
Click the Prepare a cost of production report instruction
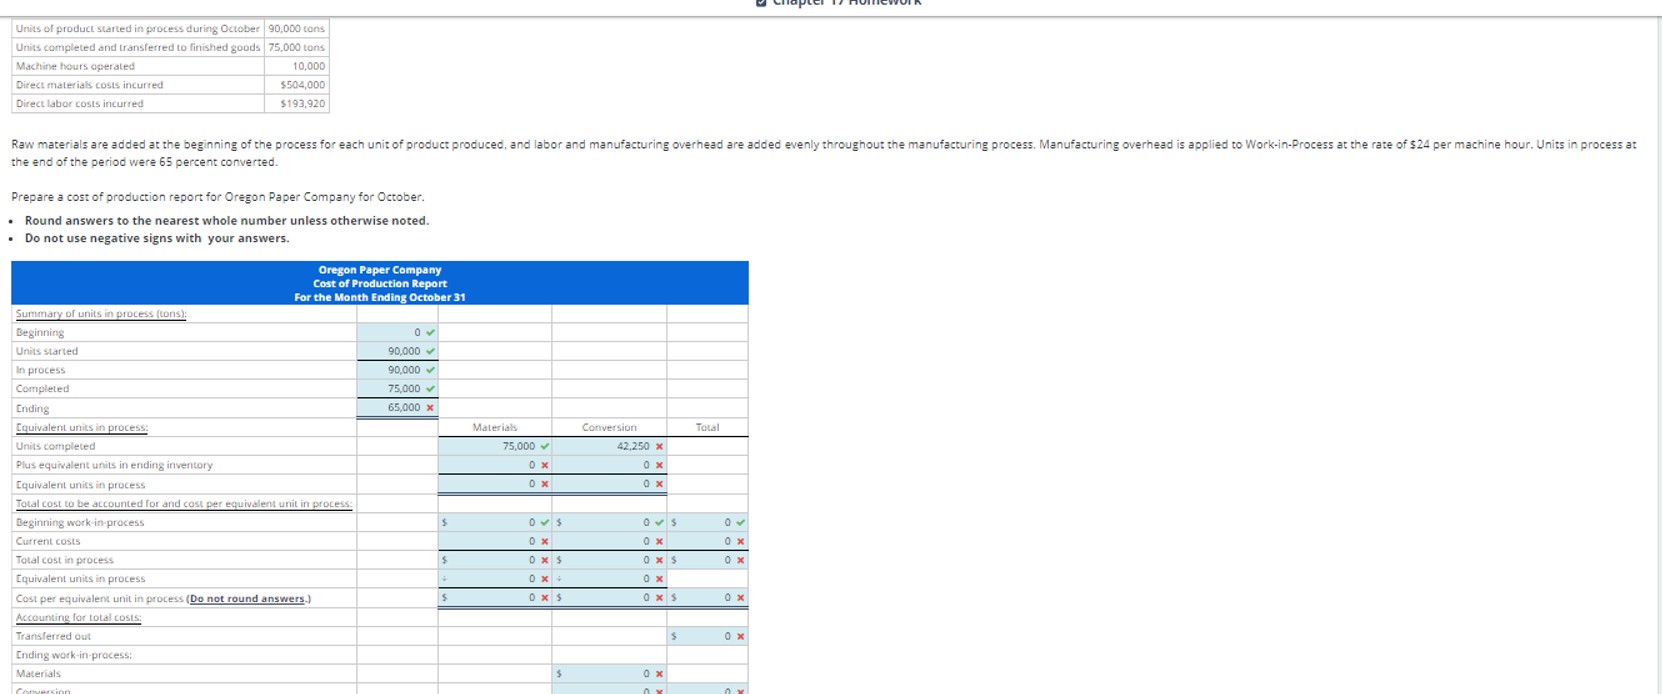point(218,197)
